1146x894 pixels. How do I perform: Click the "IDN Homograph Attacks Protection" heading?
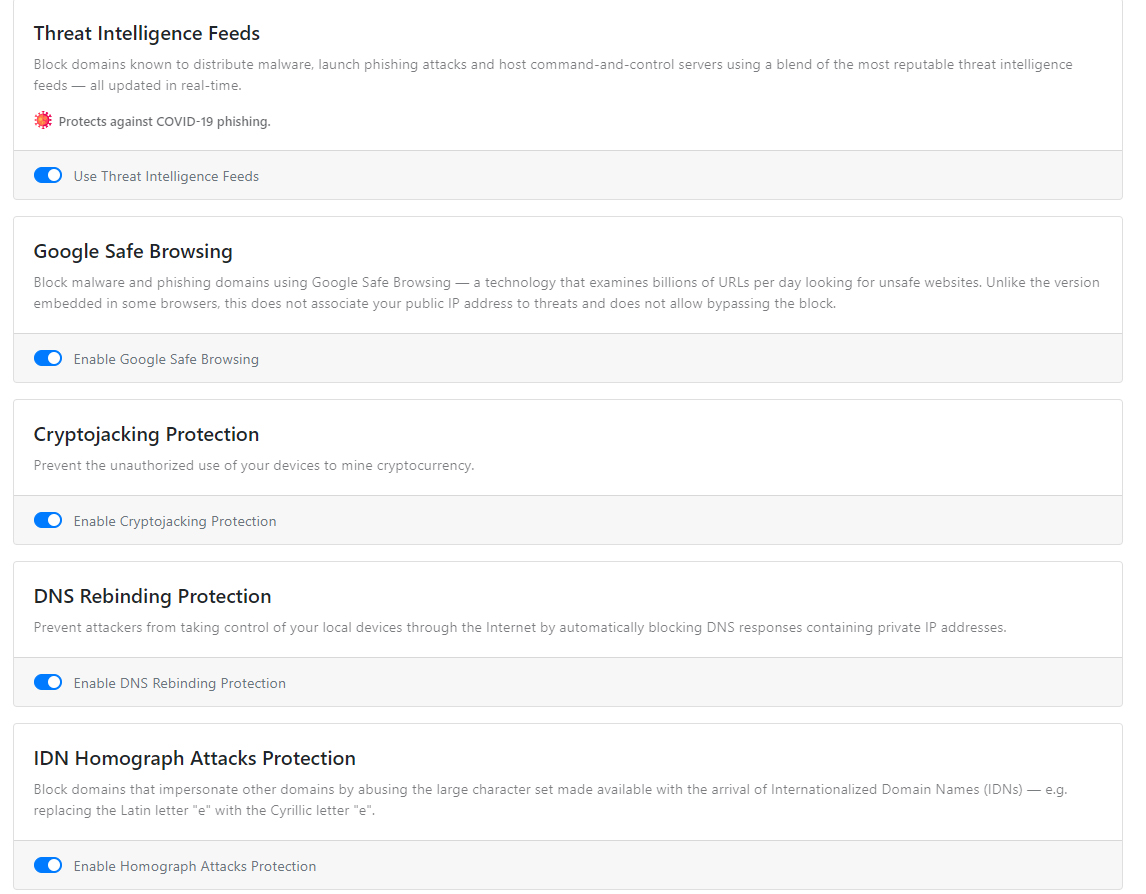(195, 758)
